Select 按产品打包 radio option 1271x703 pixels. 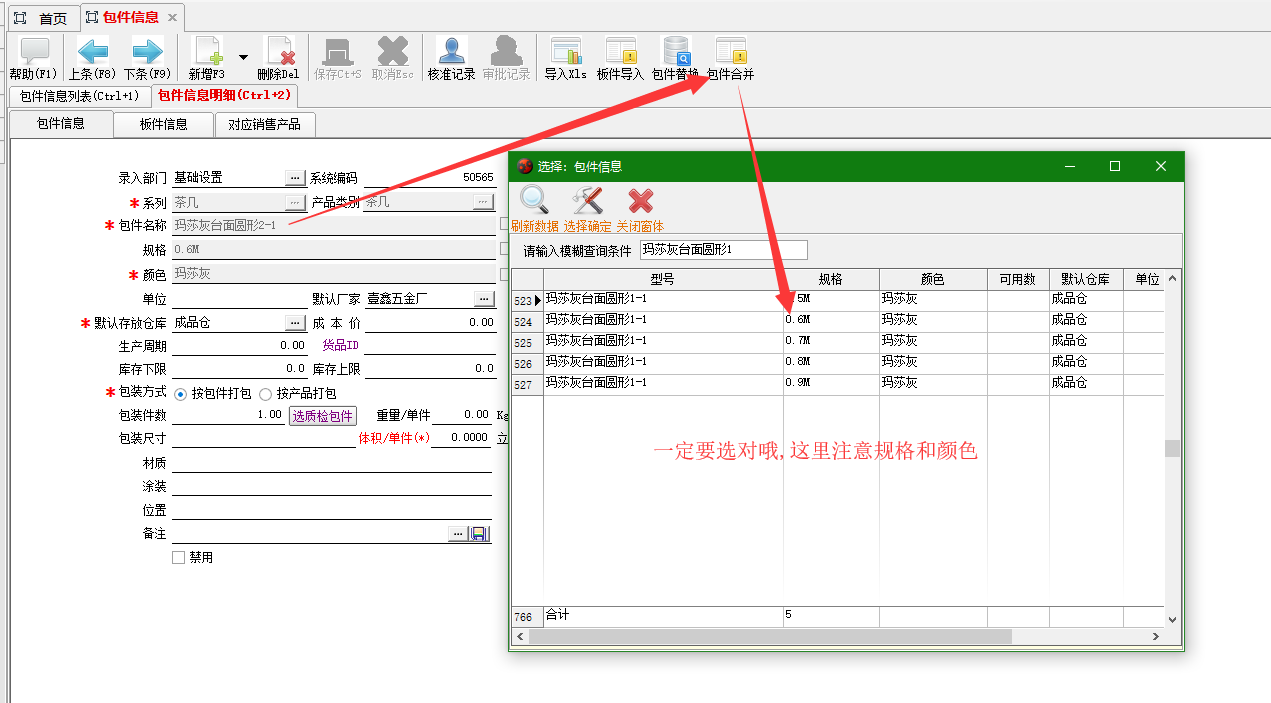[x=265, y=394]
